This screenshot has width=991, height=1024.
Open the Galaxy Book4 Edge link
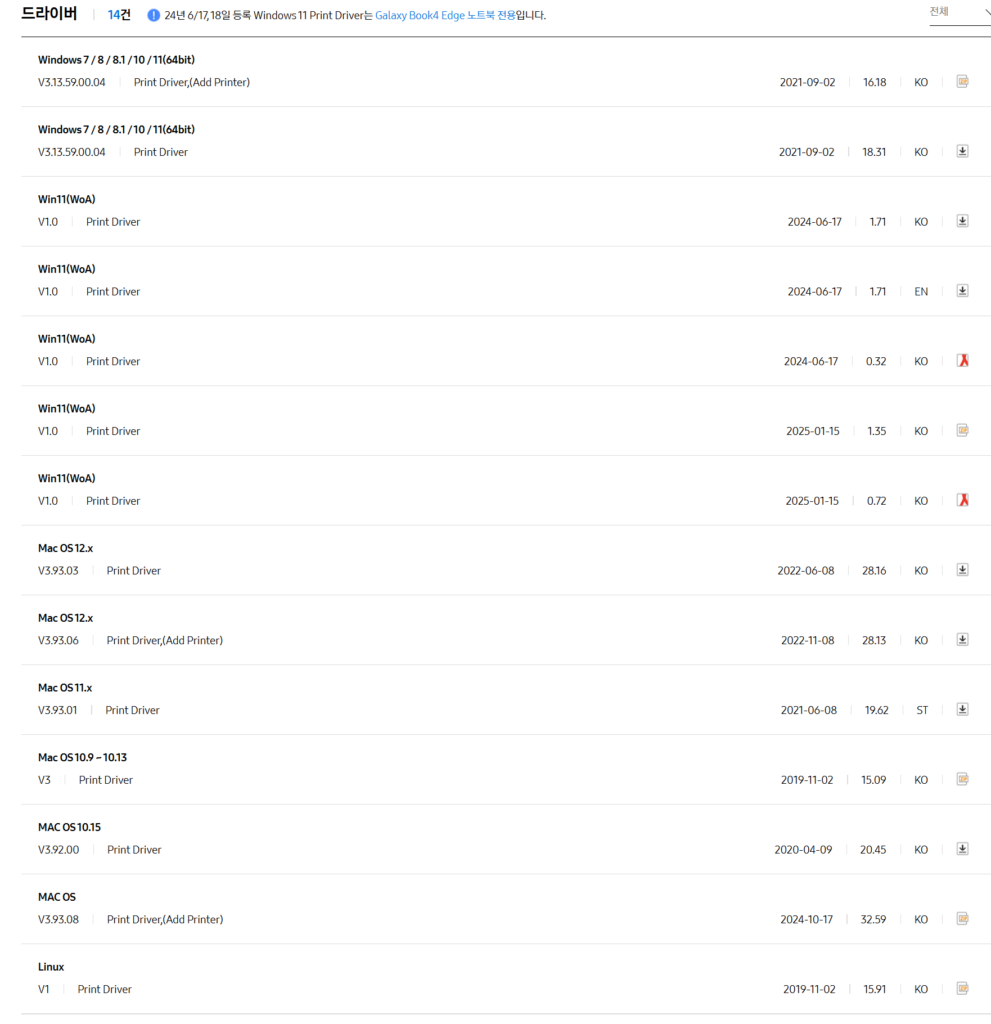click(419, 16)
